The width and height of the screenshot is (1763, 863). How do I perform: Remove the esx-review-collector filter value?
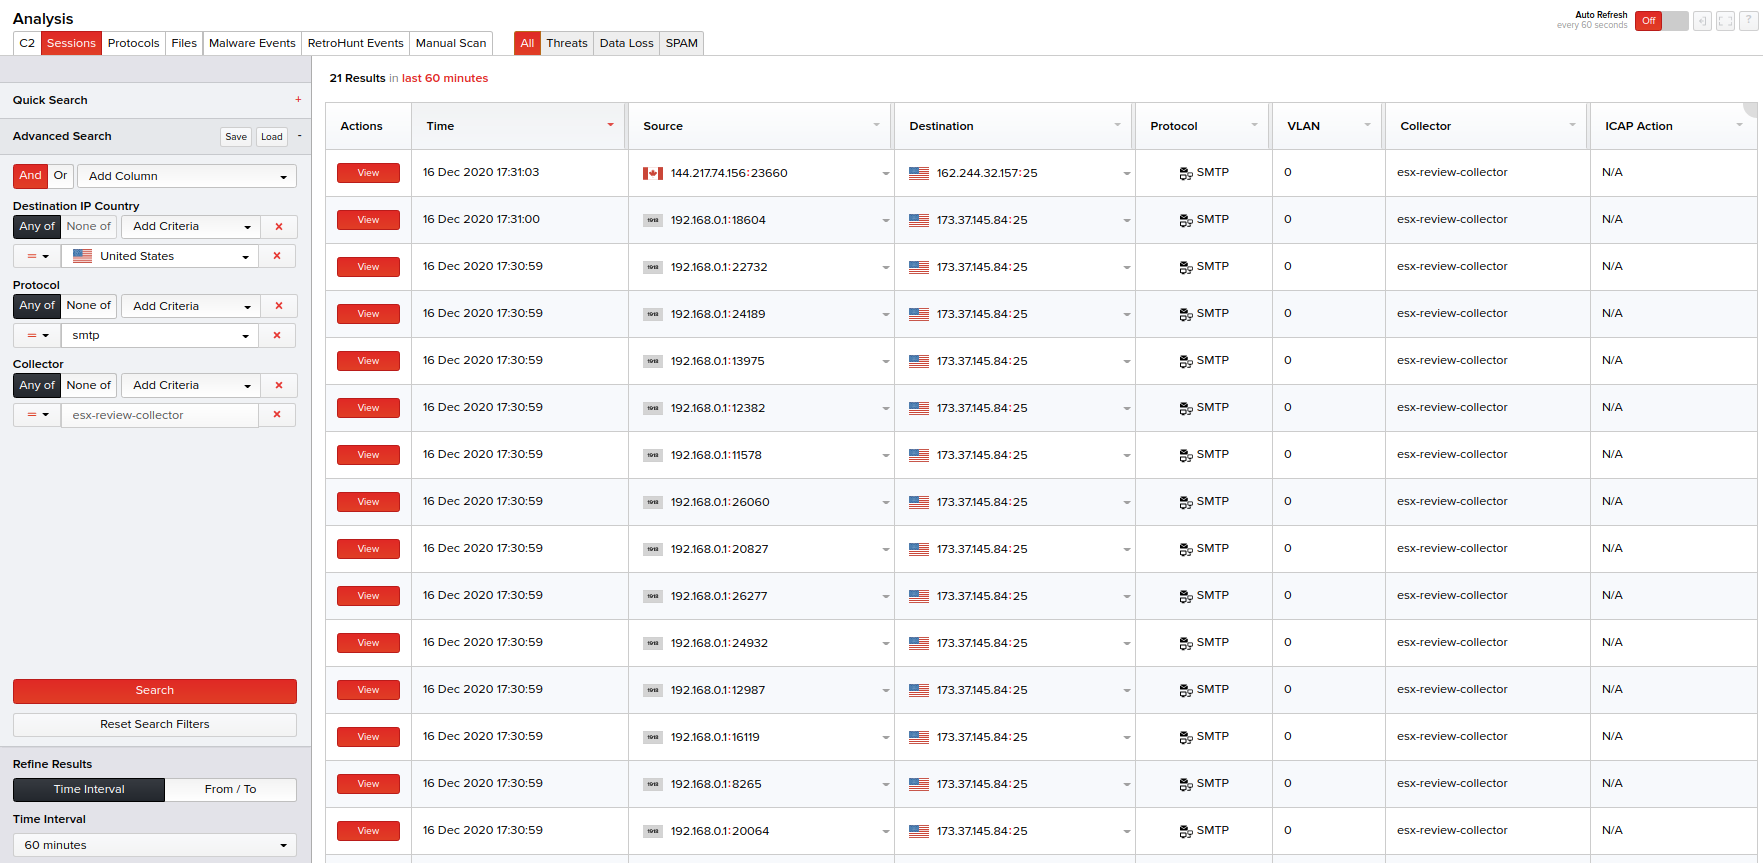click(277, 415)
